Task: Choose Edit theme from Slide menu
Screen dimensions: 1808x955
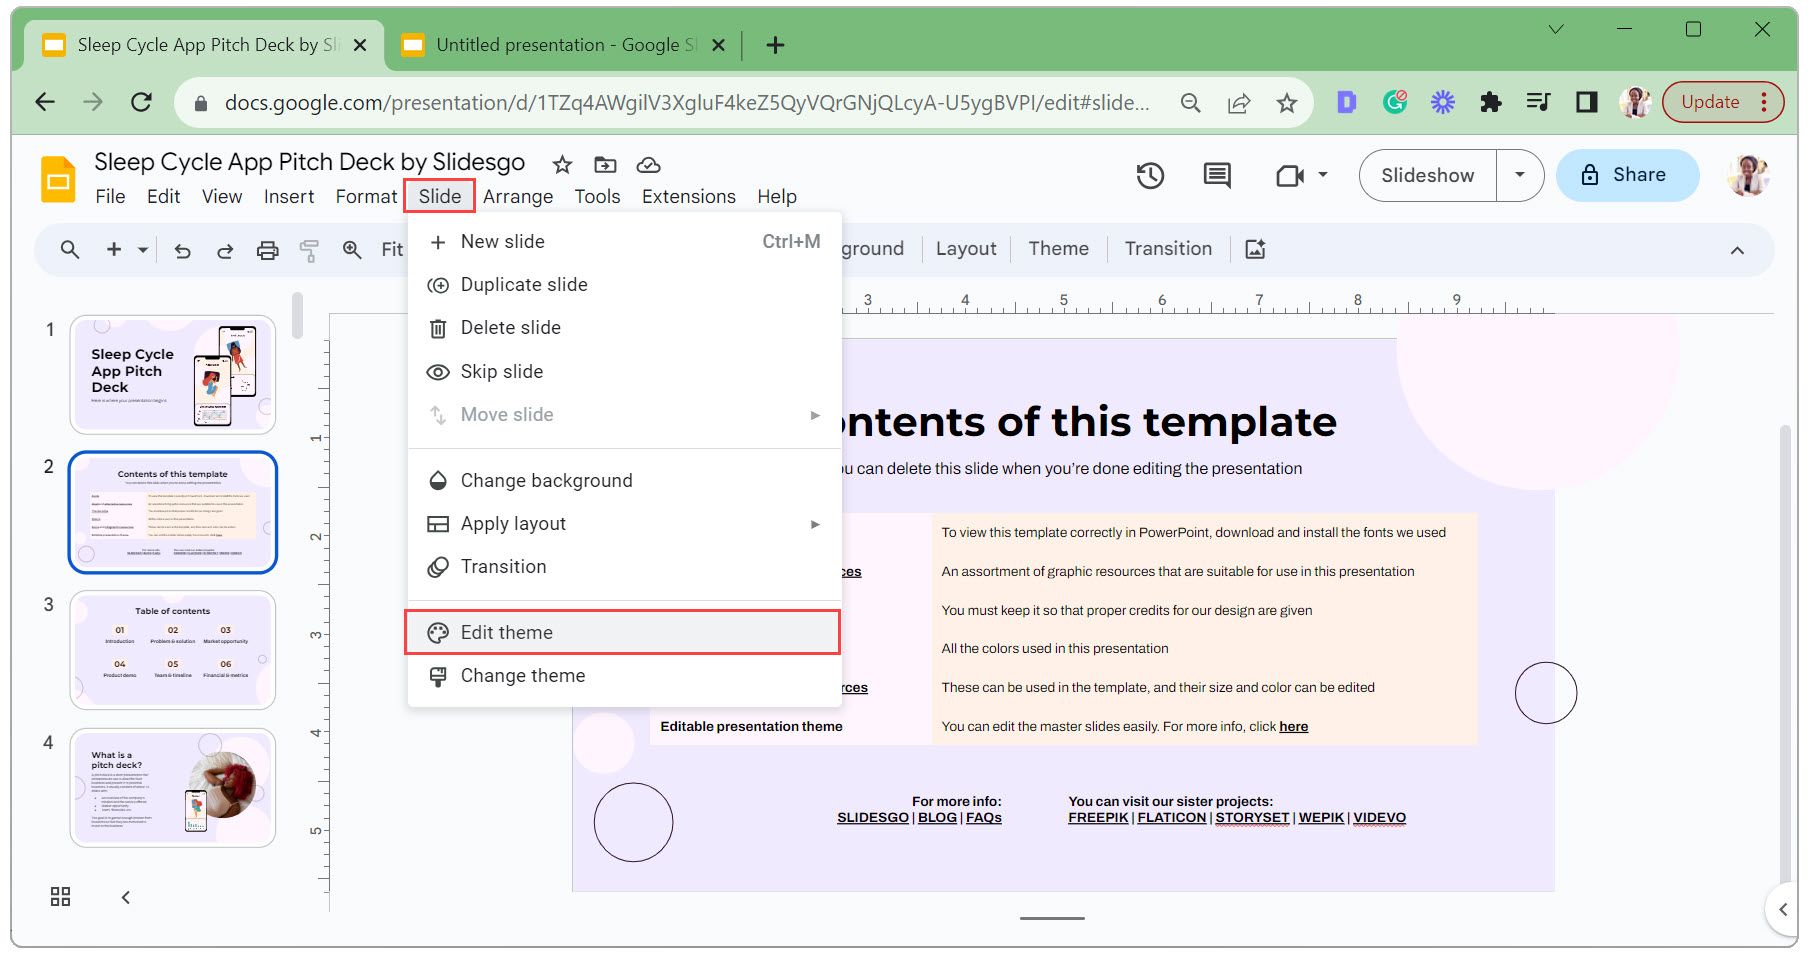Action: tap(507, 632)
